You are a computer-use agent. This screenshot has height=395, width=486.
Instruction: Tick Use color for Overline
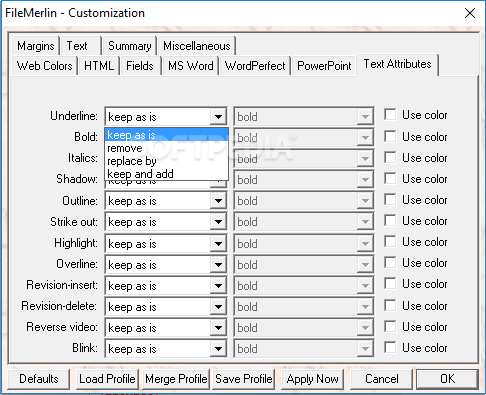tap(390, 262)
